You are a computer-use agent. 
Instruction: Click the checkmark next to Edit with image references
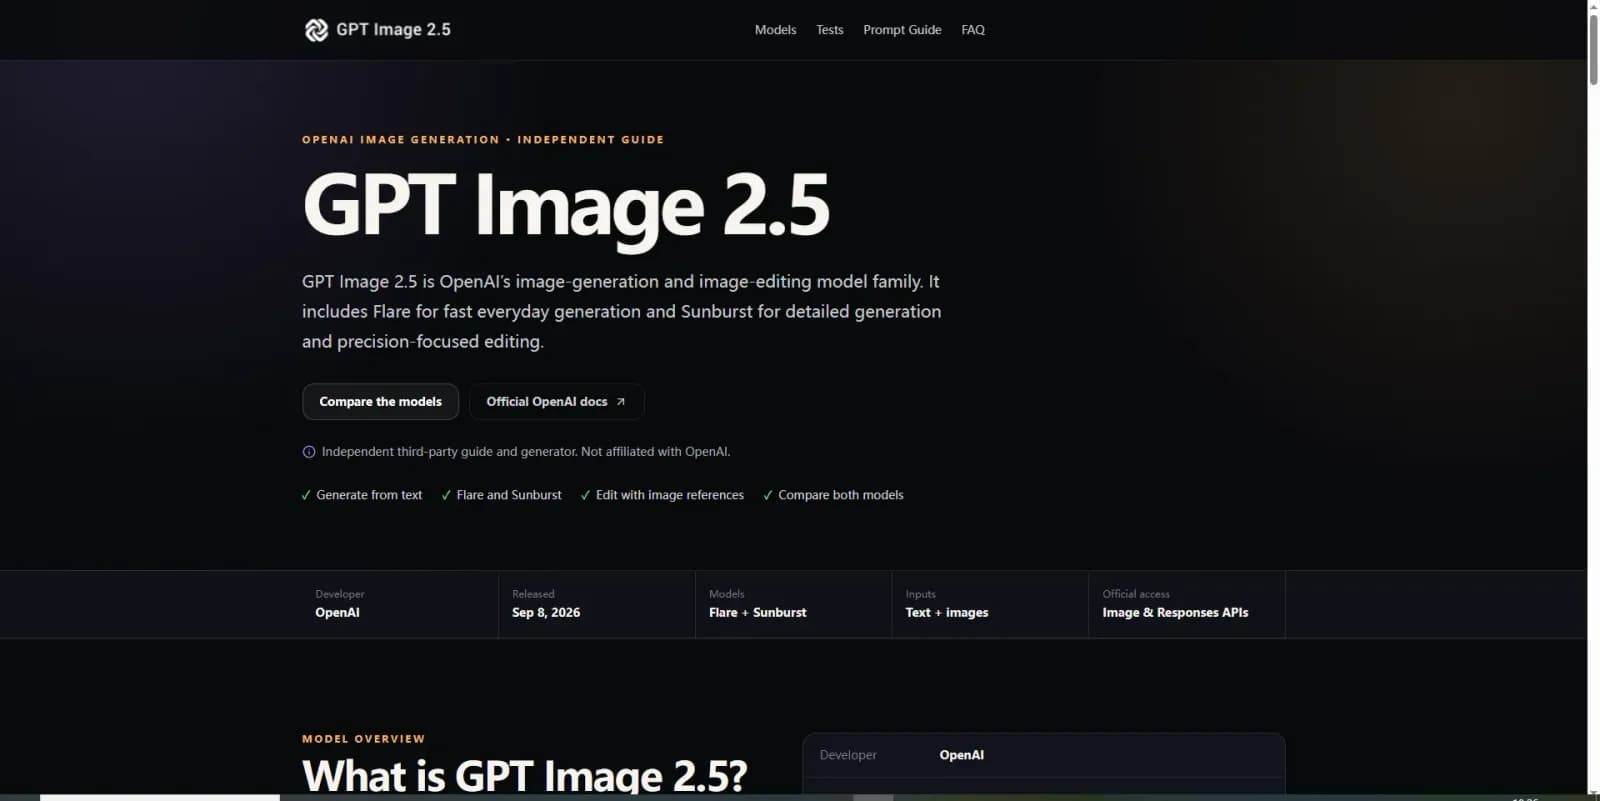coord(586,495)
